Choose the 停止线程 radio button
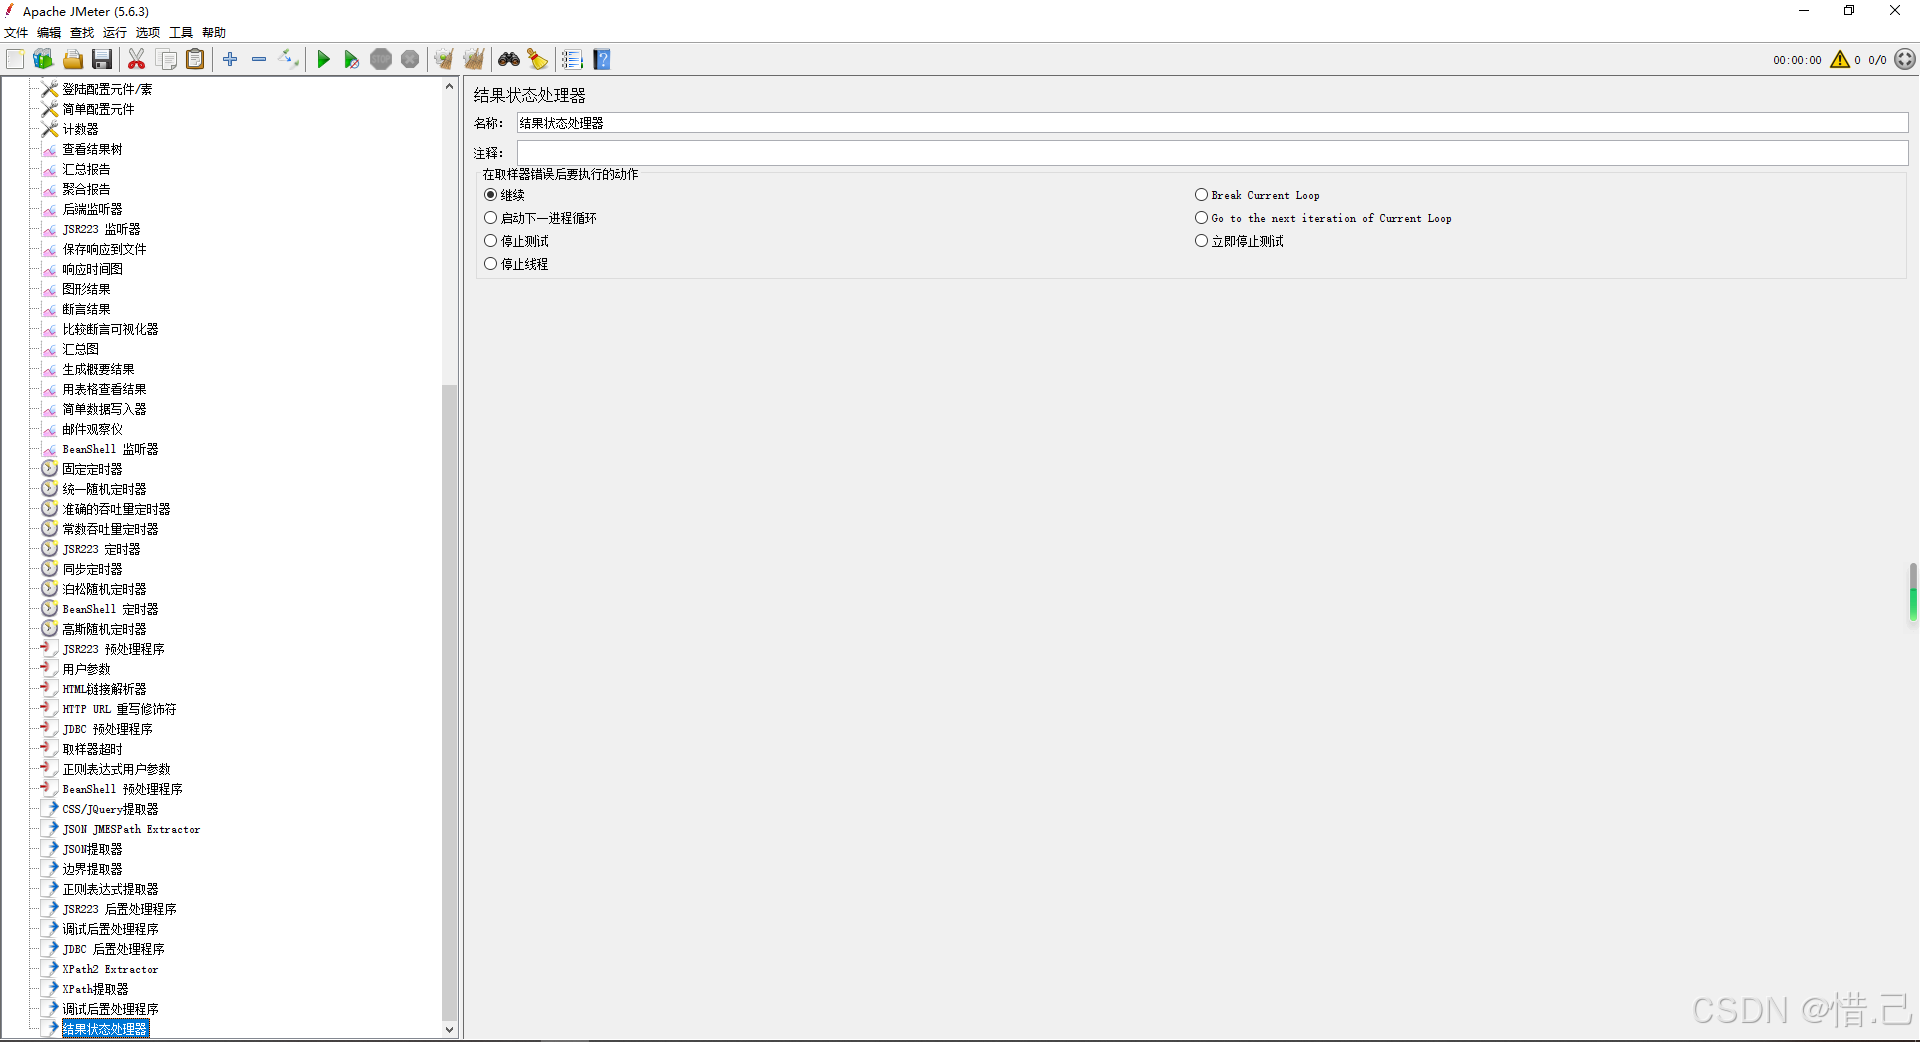The width and height of the screenshot is (1920, 1042). click(491, 264)
